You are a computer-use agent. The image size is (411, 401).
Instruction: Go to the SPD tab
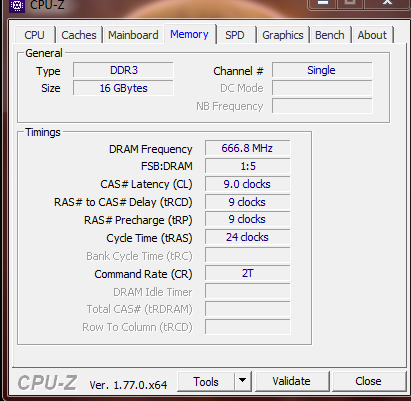[x=235, y=35]
